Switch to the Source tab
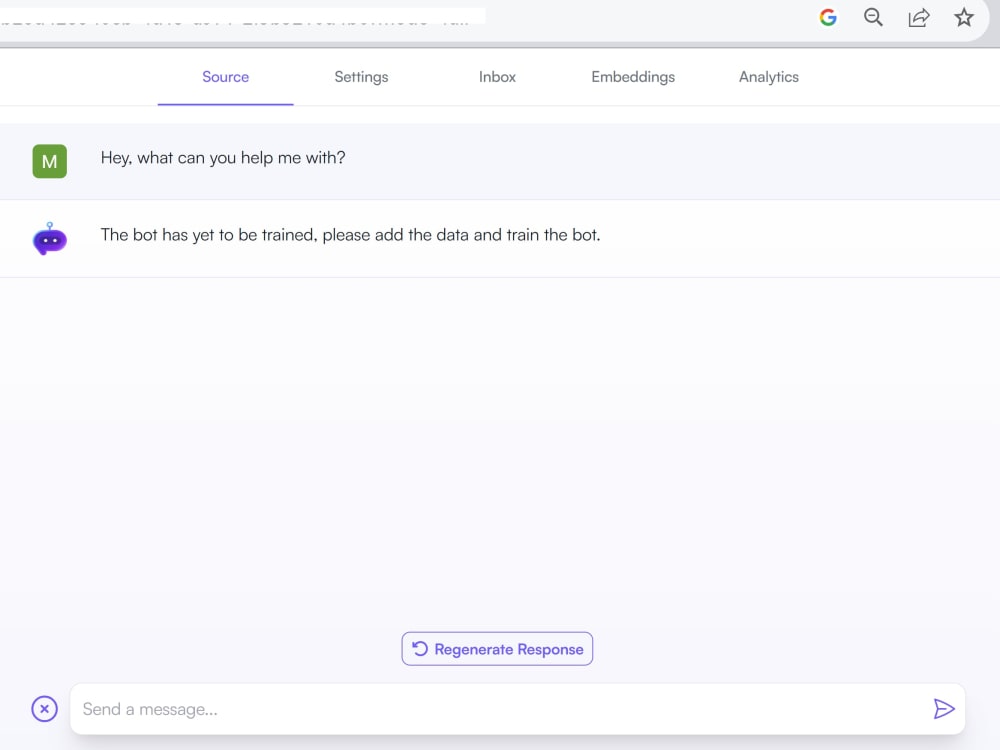 point(226,77)
